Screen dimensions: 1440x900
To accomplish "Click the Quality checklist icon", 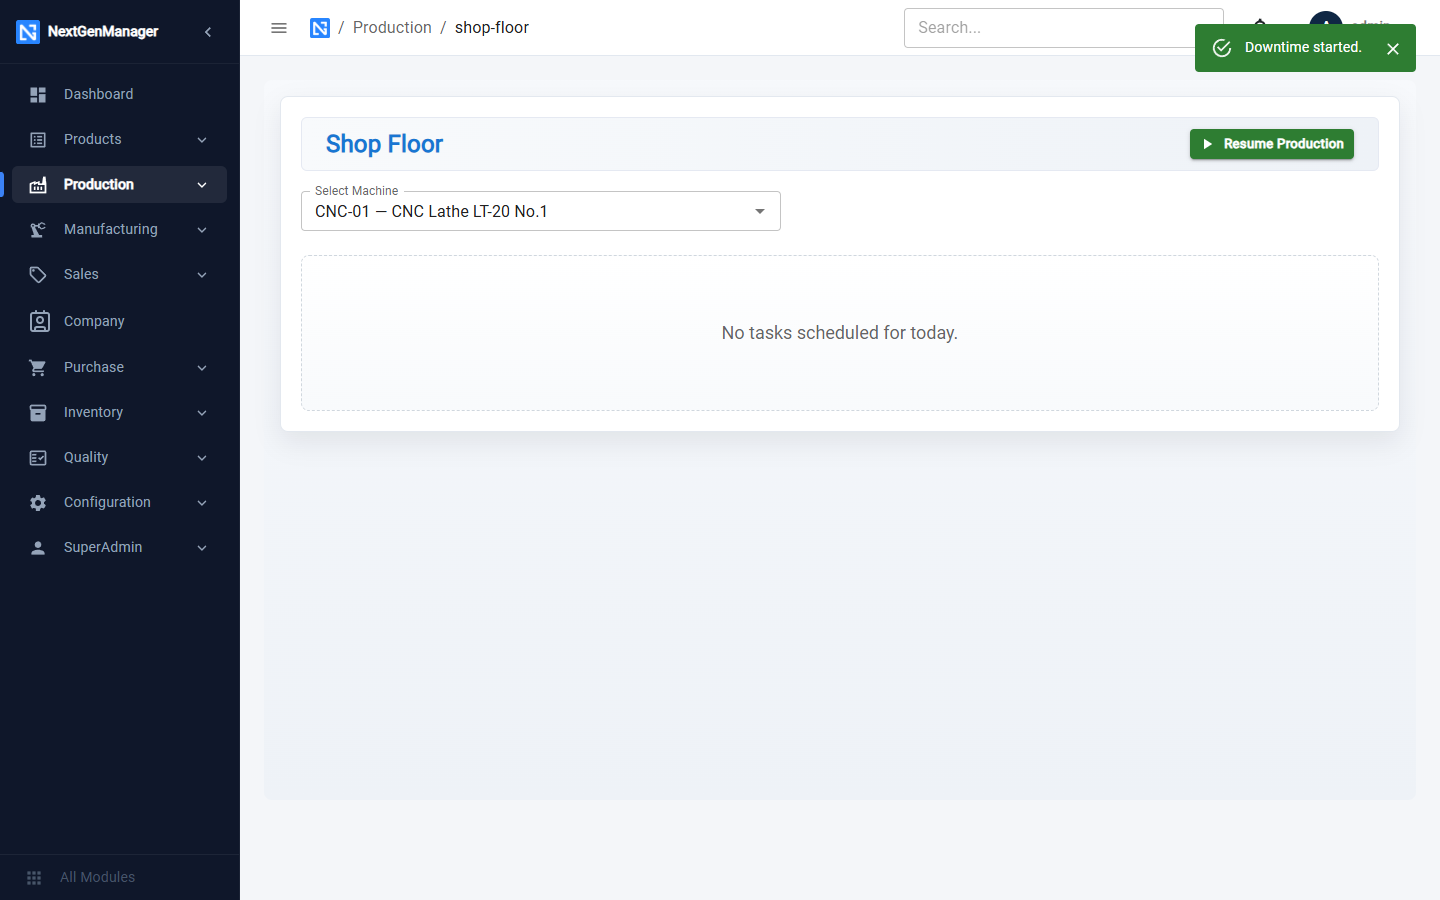I will coord(38,458).
